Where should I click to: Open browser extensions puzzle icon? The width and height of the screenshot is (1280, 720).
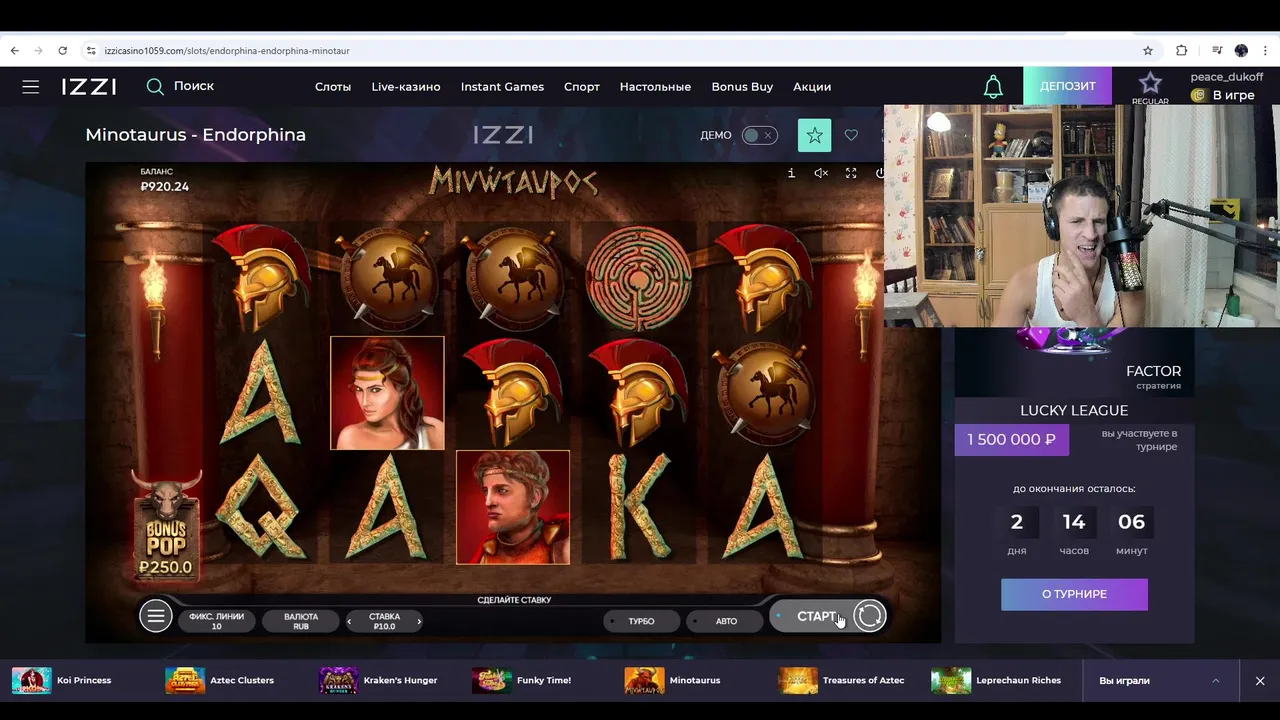point(1182,50)
